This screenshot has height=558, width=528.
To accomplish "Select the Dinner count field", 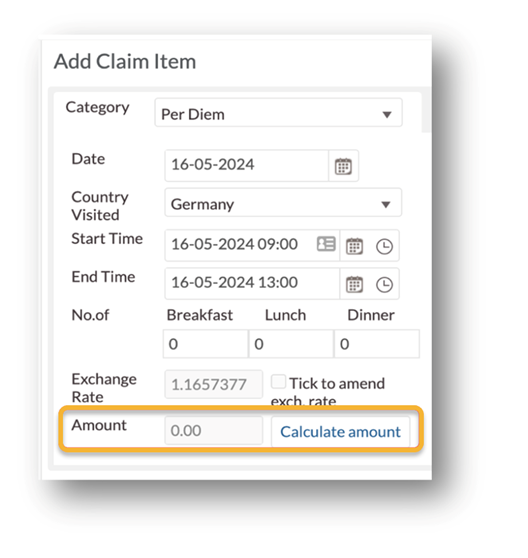I will (x=377, y=344).
